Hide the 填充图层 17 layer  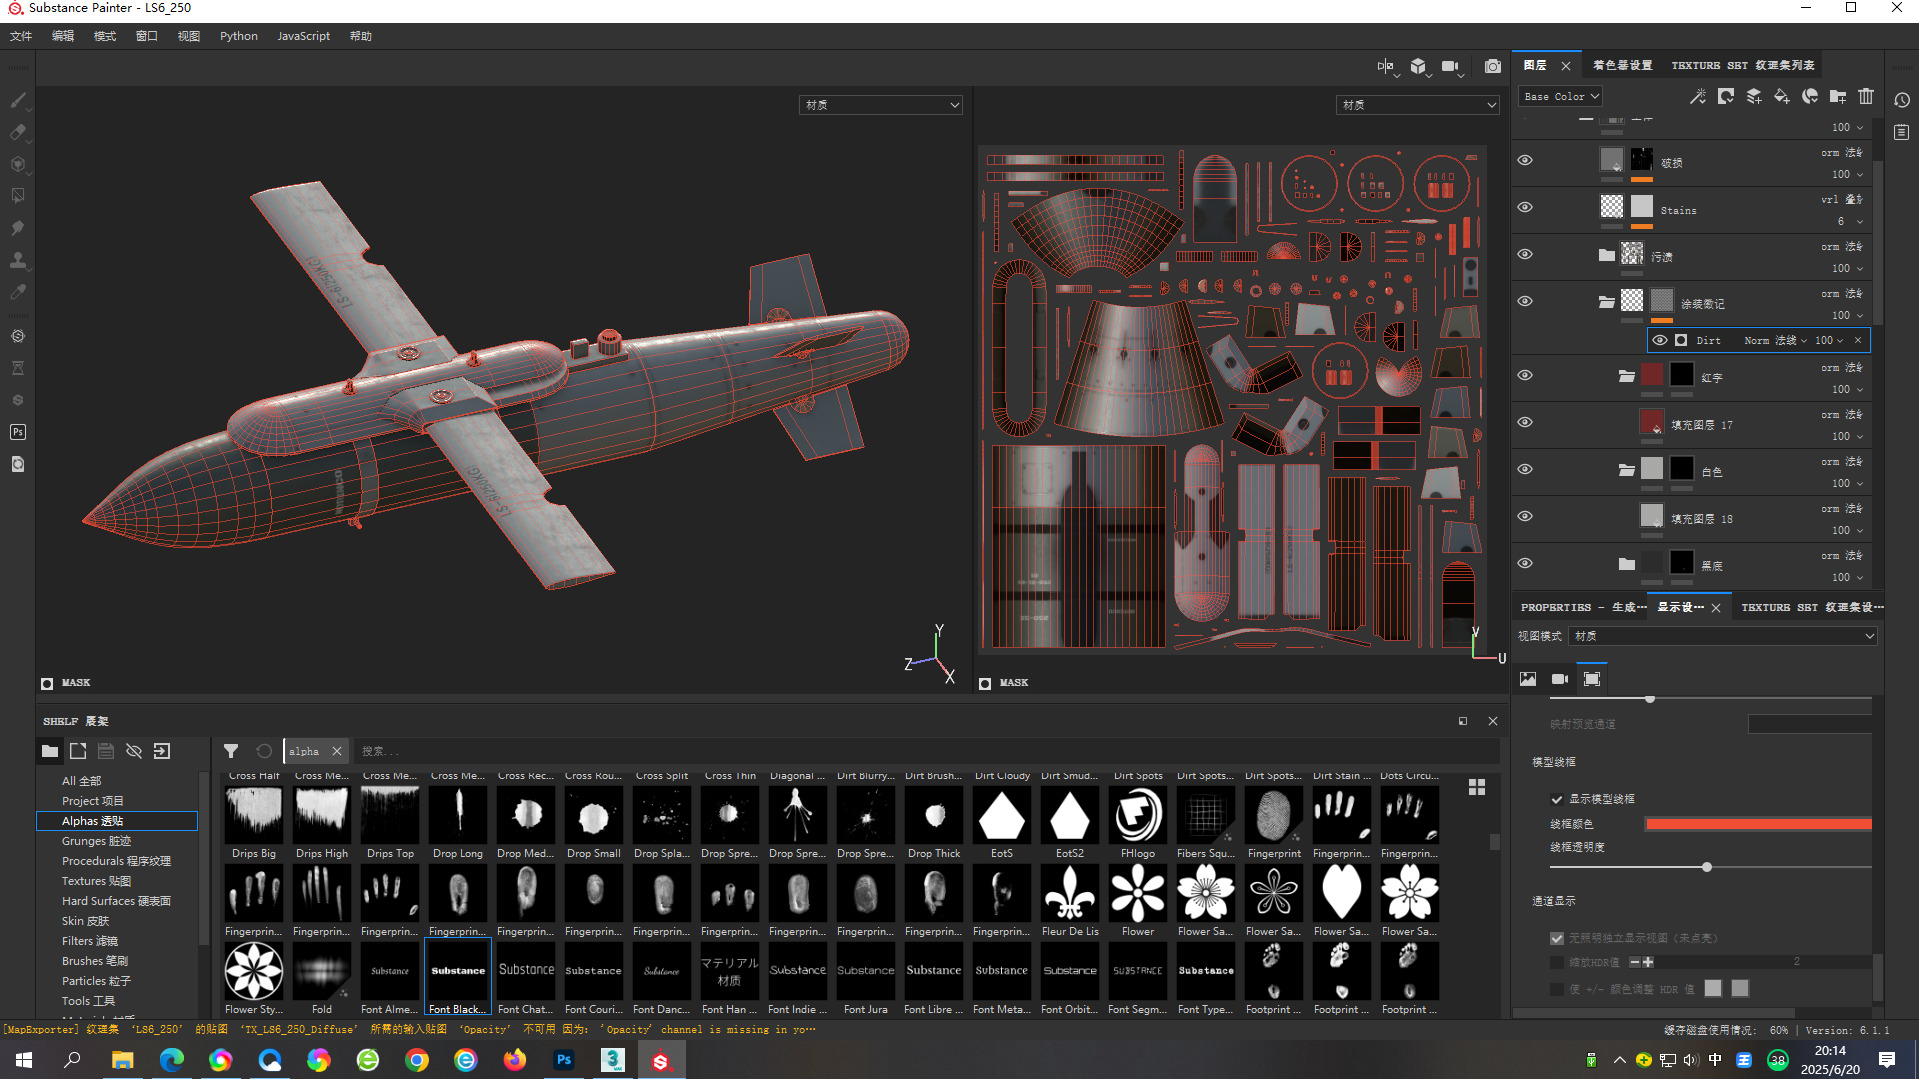click(1525, 422)
